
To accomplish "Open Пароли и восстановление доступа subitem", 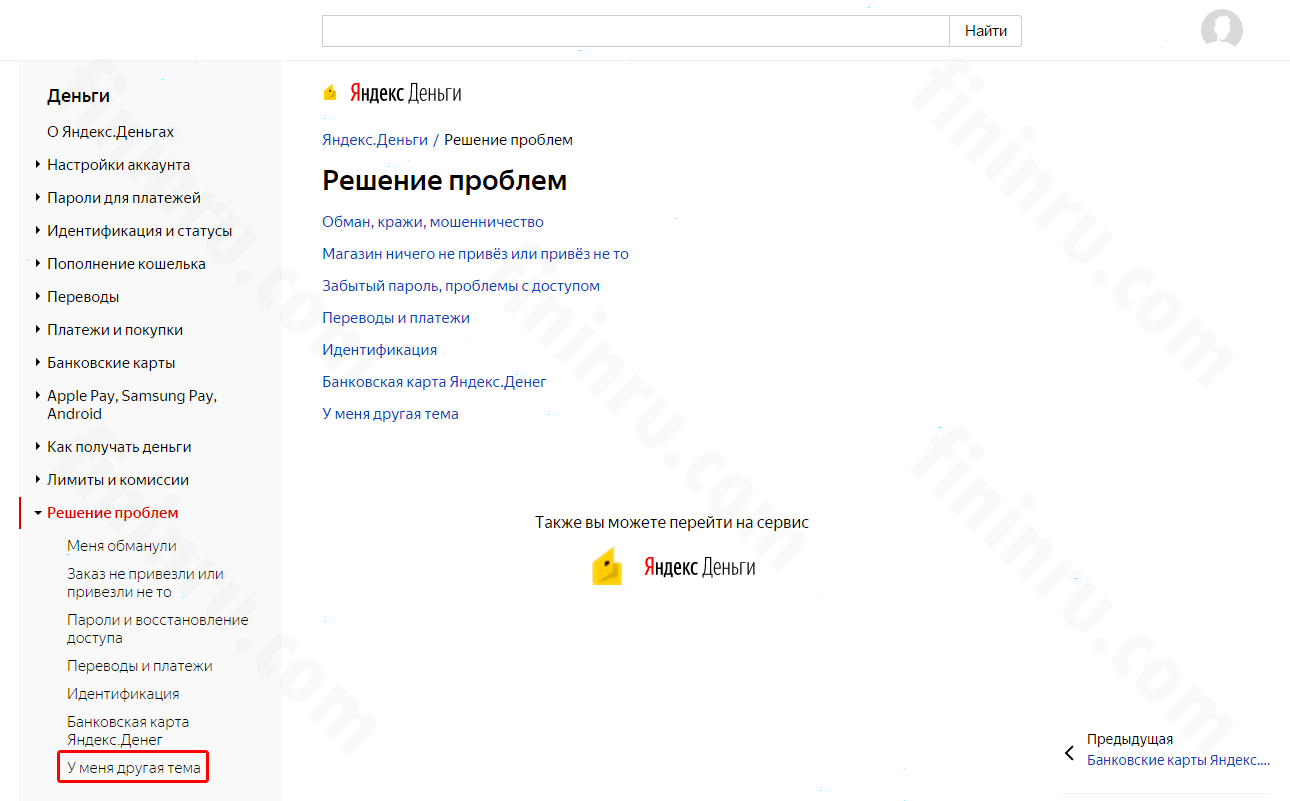I will coord(157,629).
